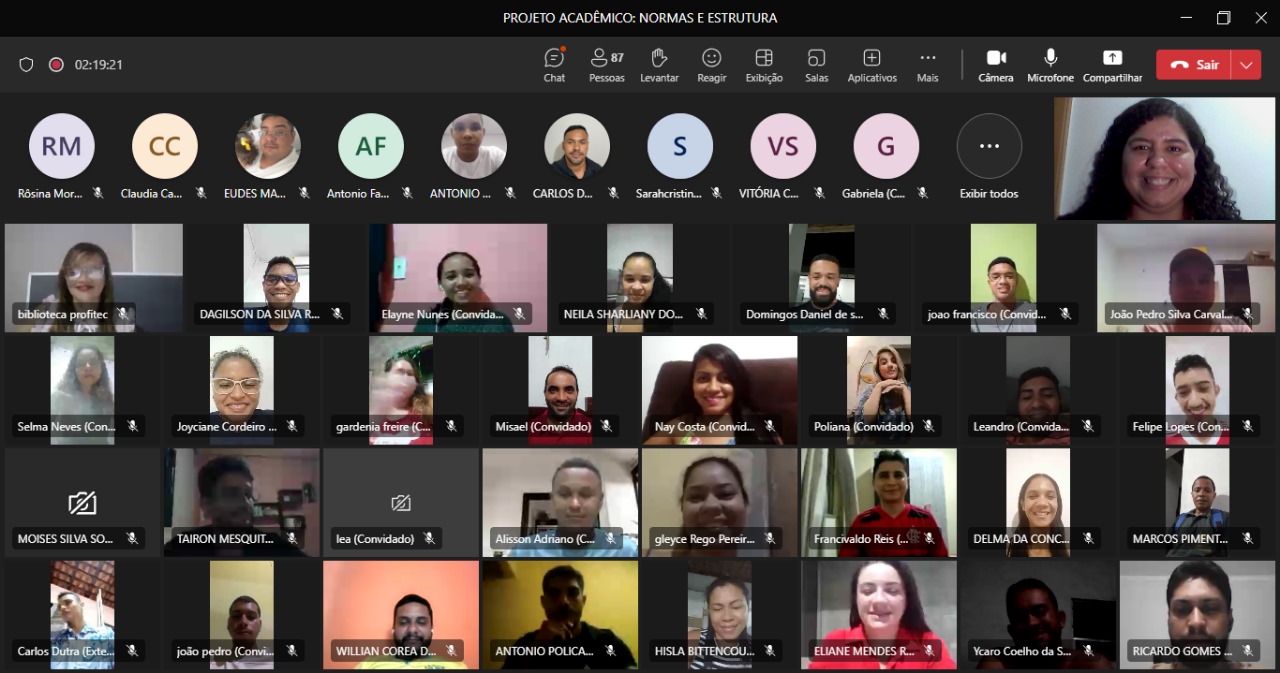
Task: Click muted mic icon next to Rôsina Mor...
Action: [98, 193]
